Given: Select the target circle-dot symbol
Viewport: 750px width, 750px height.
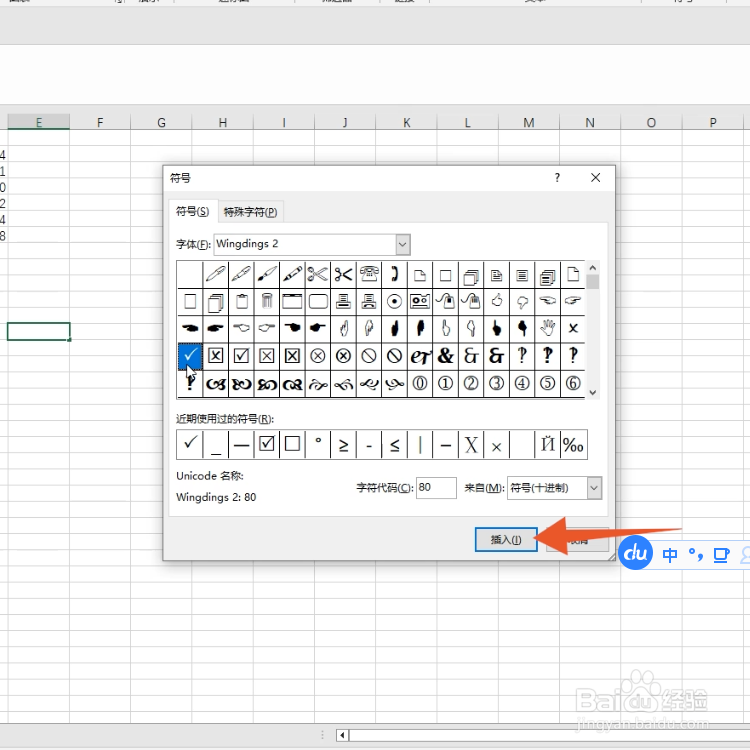Looking at the screenshot, I should (x=394, y=301).
